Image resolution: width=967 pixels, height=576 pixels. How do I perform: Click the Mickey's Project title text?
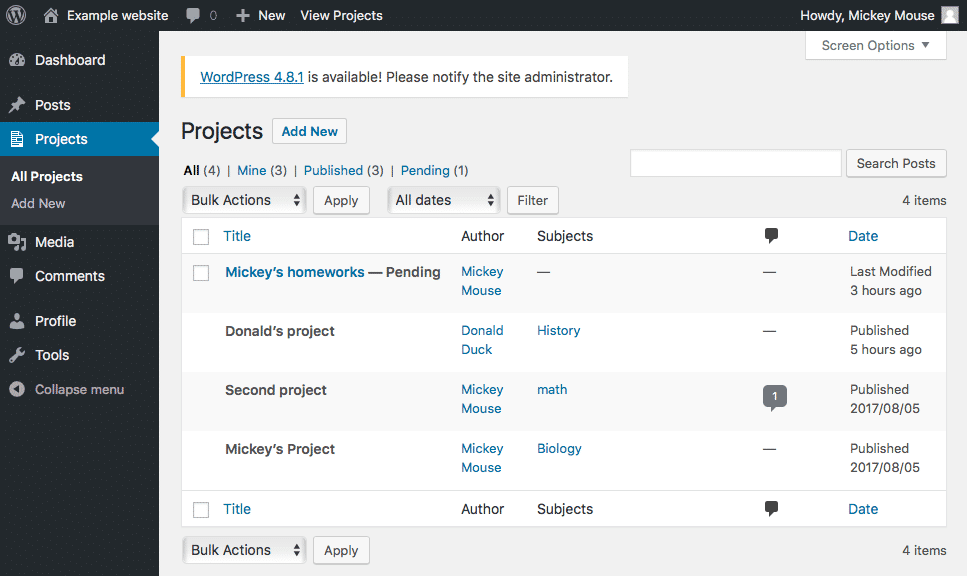(279, 449)
